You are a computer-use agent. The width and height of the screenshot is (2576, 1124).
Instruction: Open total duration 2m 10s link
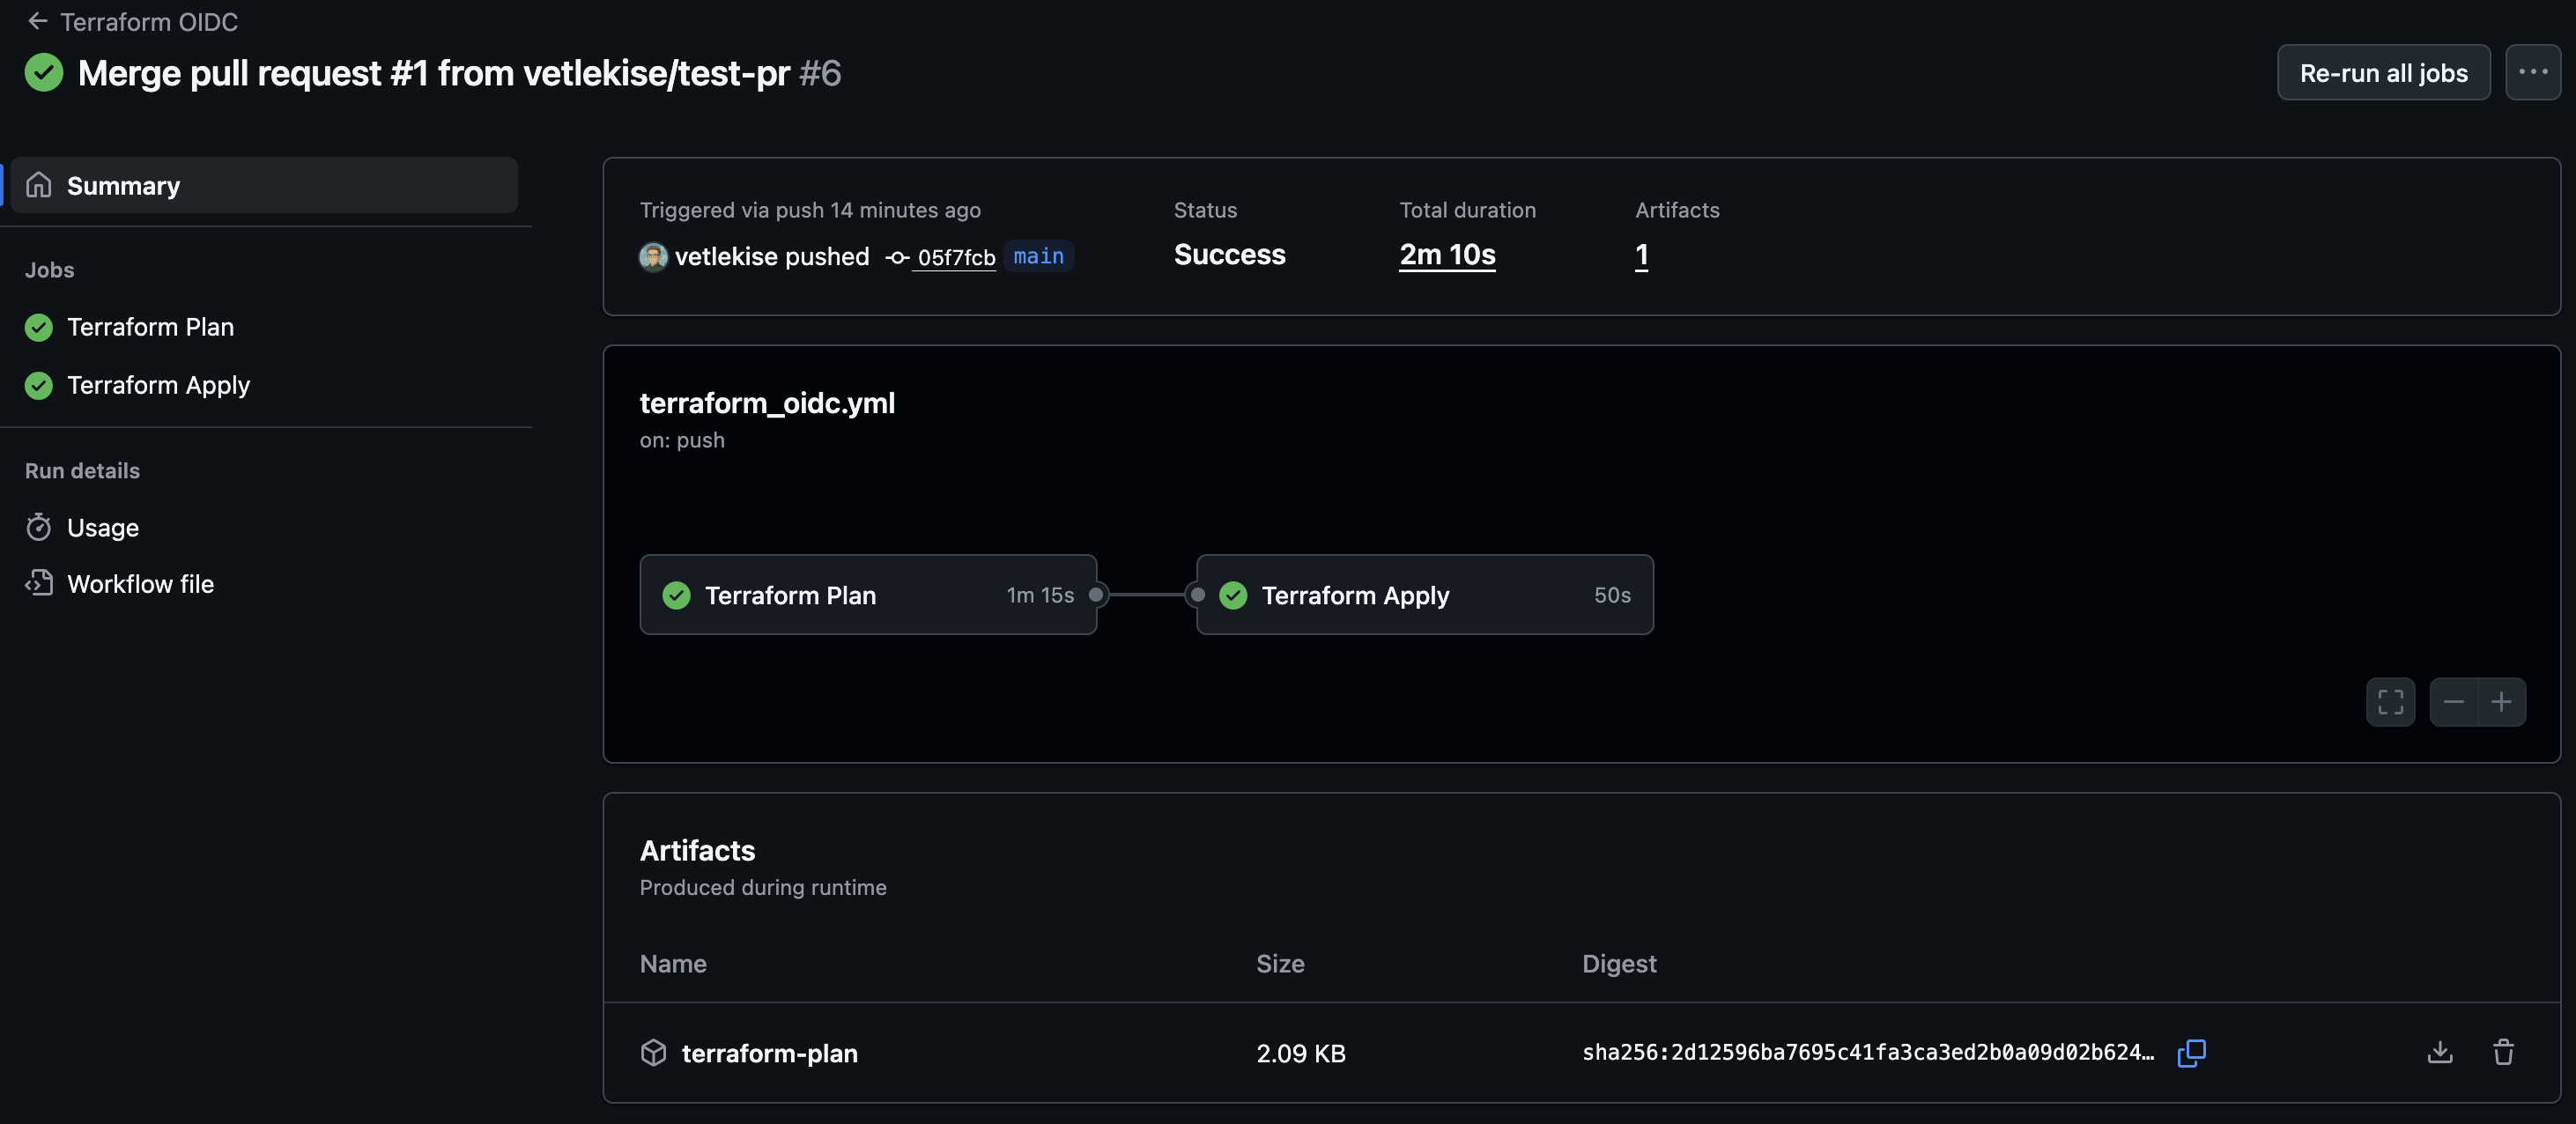tap(1447, 255)
